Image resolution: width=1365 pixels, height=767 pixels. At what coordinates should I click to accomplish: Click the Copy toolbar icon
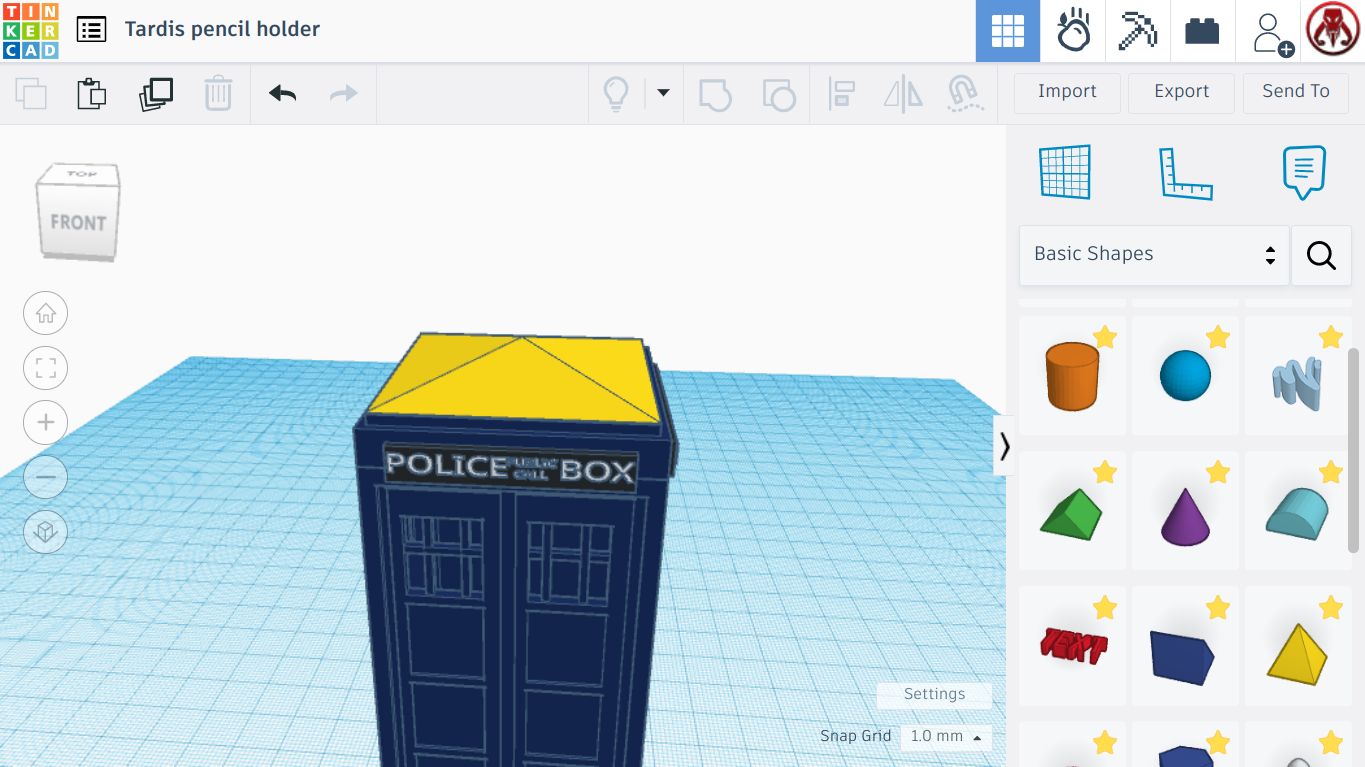pyautogui.click(x=31, y=94)
